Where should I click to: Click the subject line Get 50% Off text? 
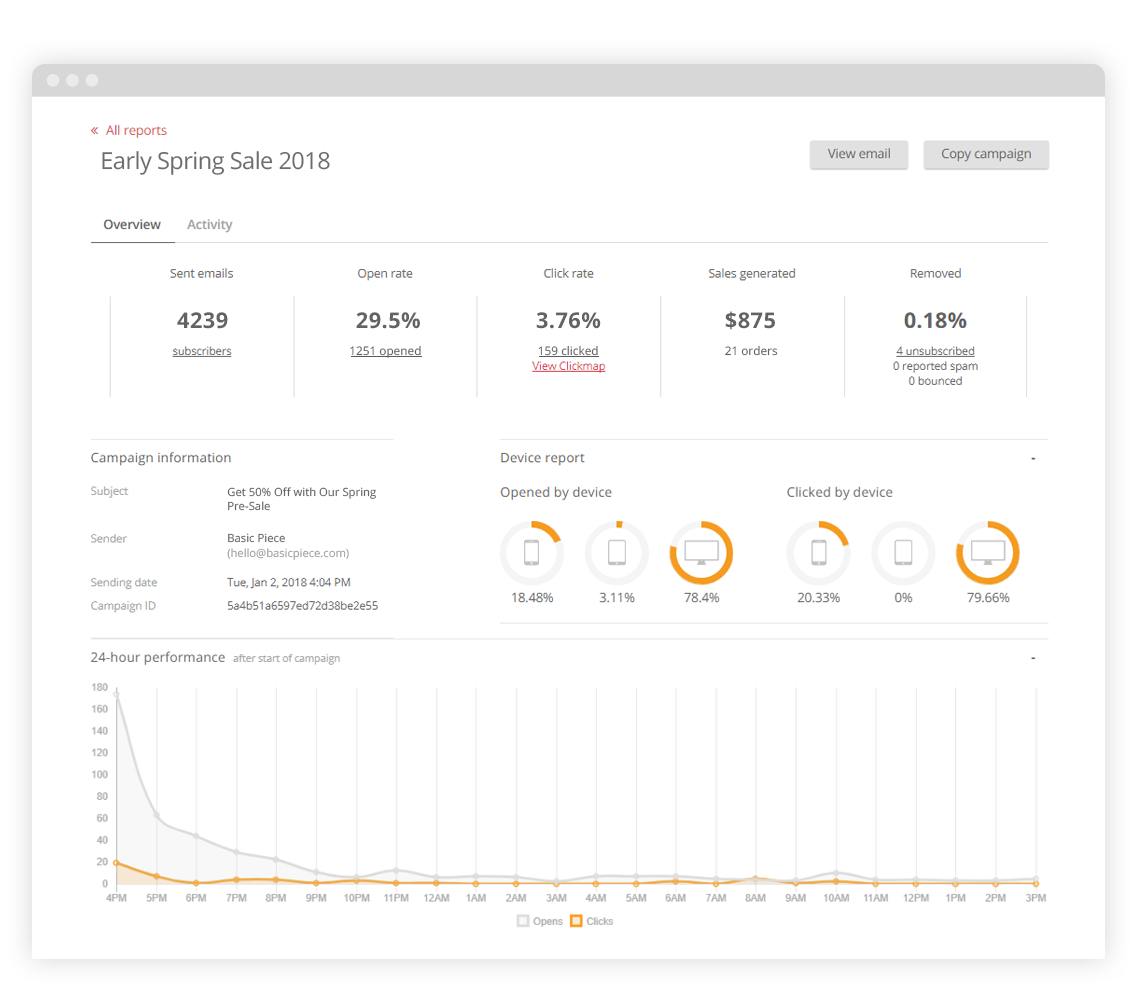pos(301,499)
